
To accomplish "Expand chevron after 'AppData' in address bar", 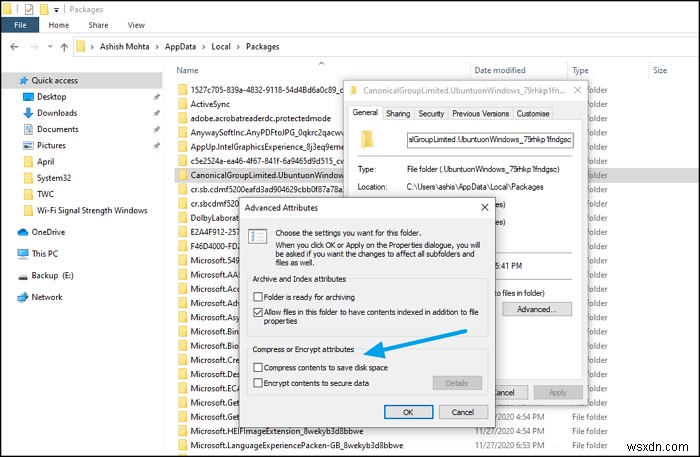I will pyautogui.click(x=203, y=47).
